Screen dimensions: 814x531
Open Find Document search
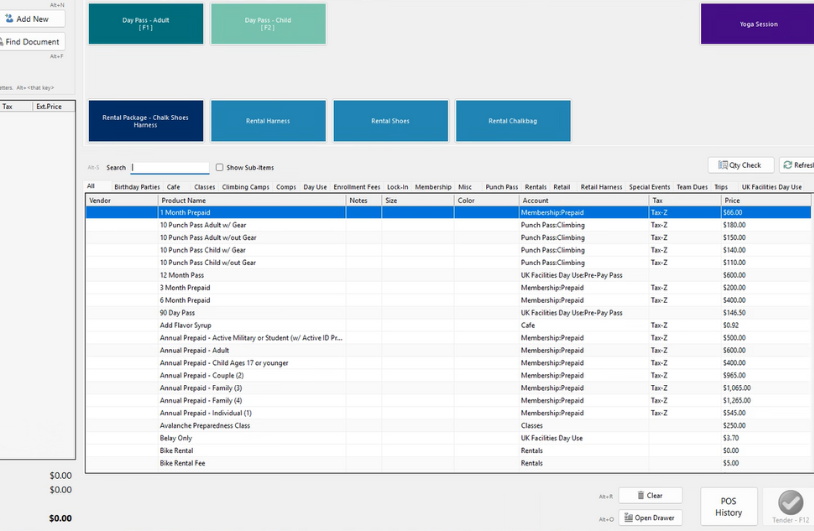pos(30,42)
